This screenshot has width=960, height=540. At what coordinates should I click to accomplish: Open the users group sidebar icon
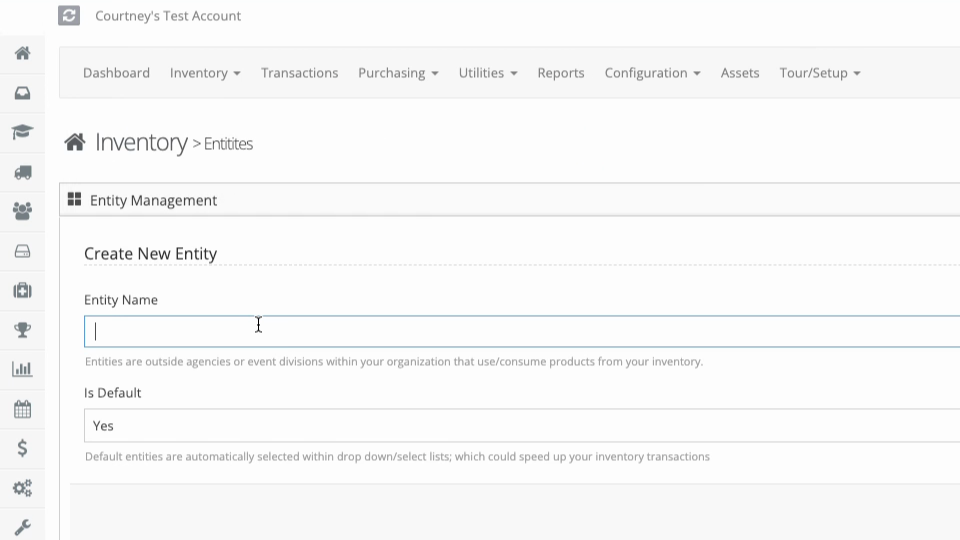tap(23, 211)
